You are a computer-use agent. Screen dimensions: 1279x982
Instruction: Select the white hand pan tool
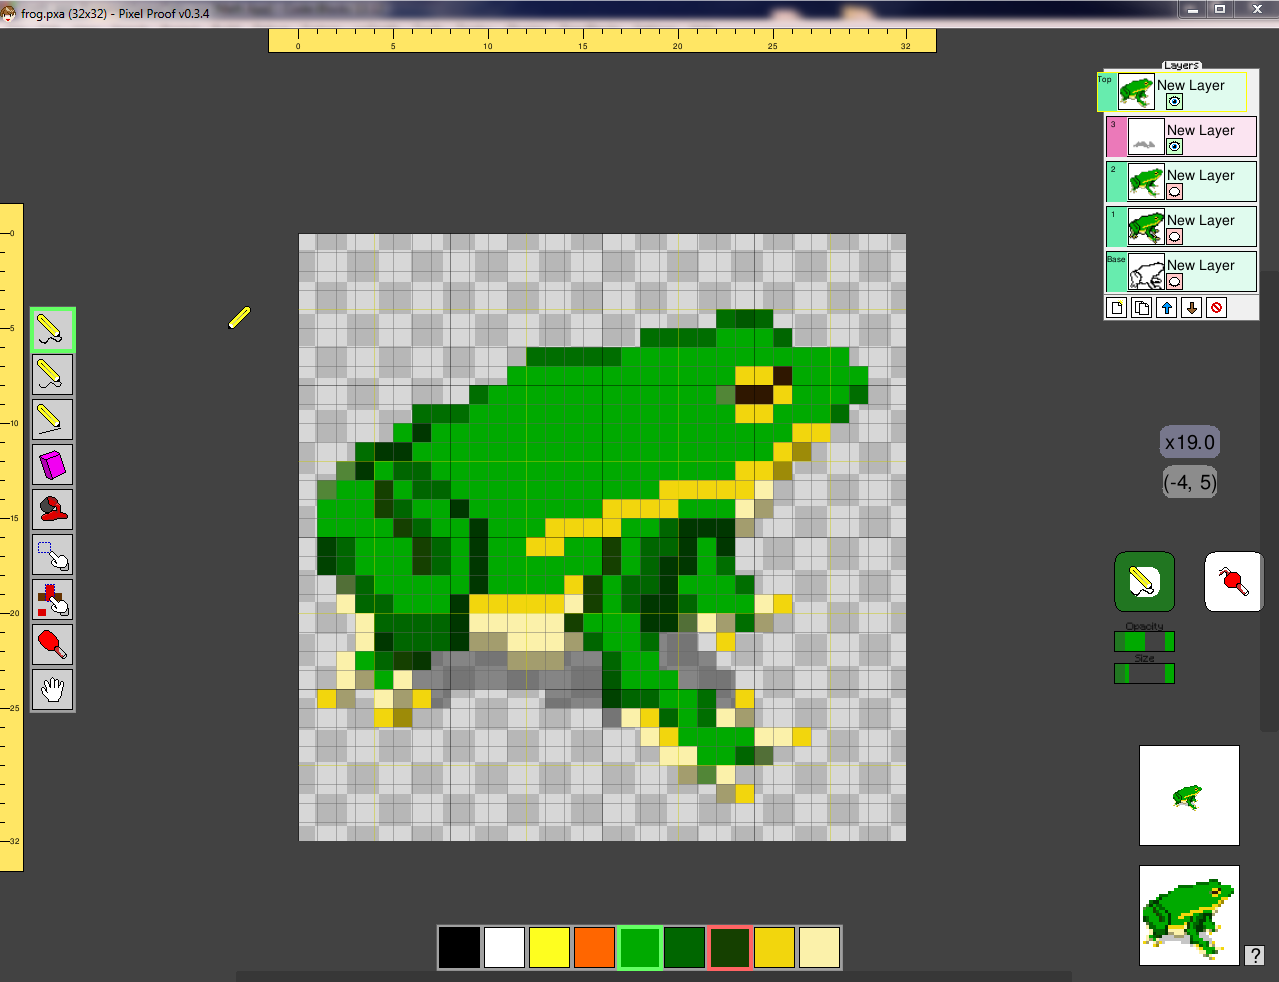click(52, 690)
